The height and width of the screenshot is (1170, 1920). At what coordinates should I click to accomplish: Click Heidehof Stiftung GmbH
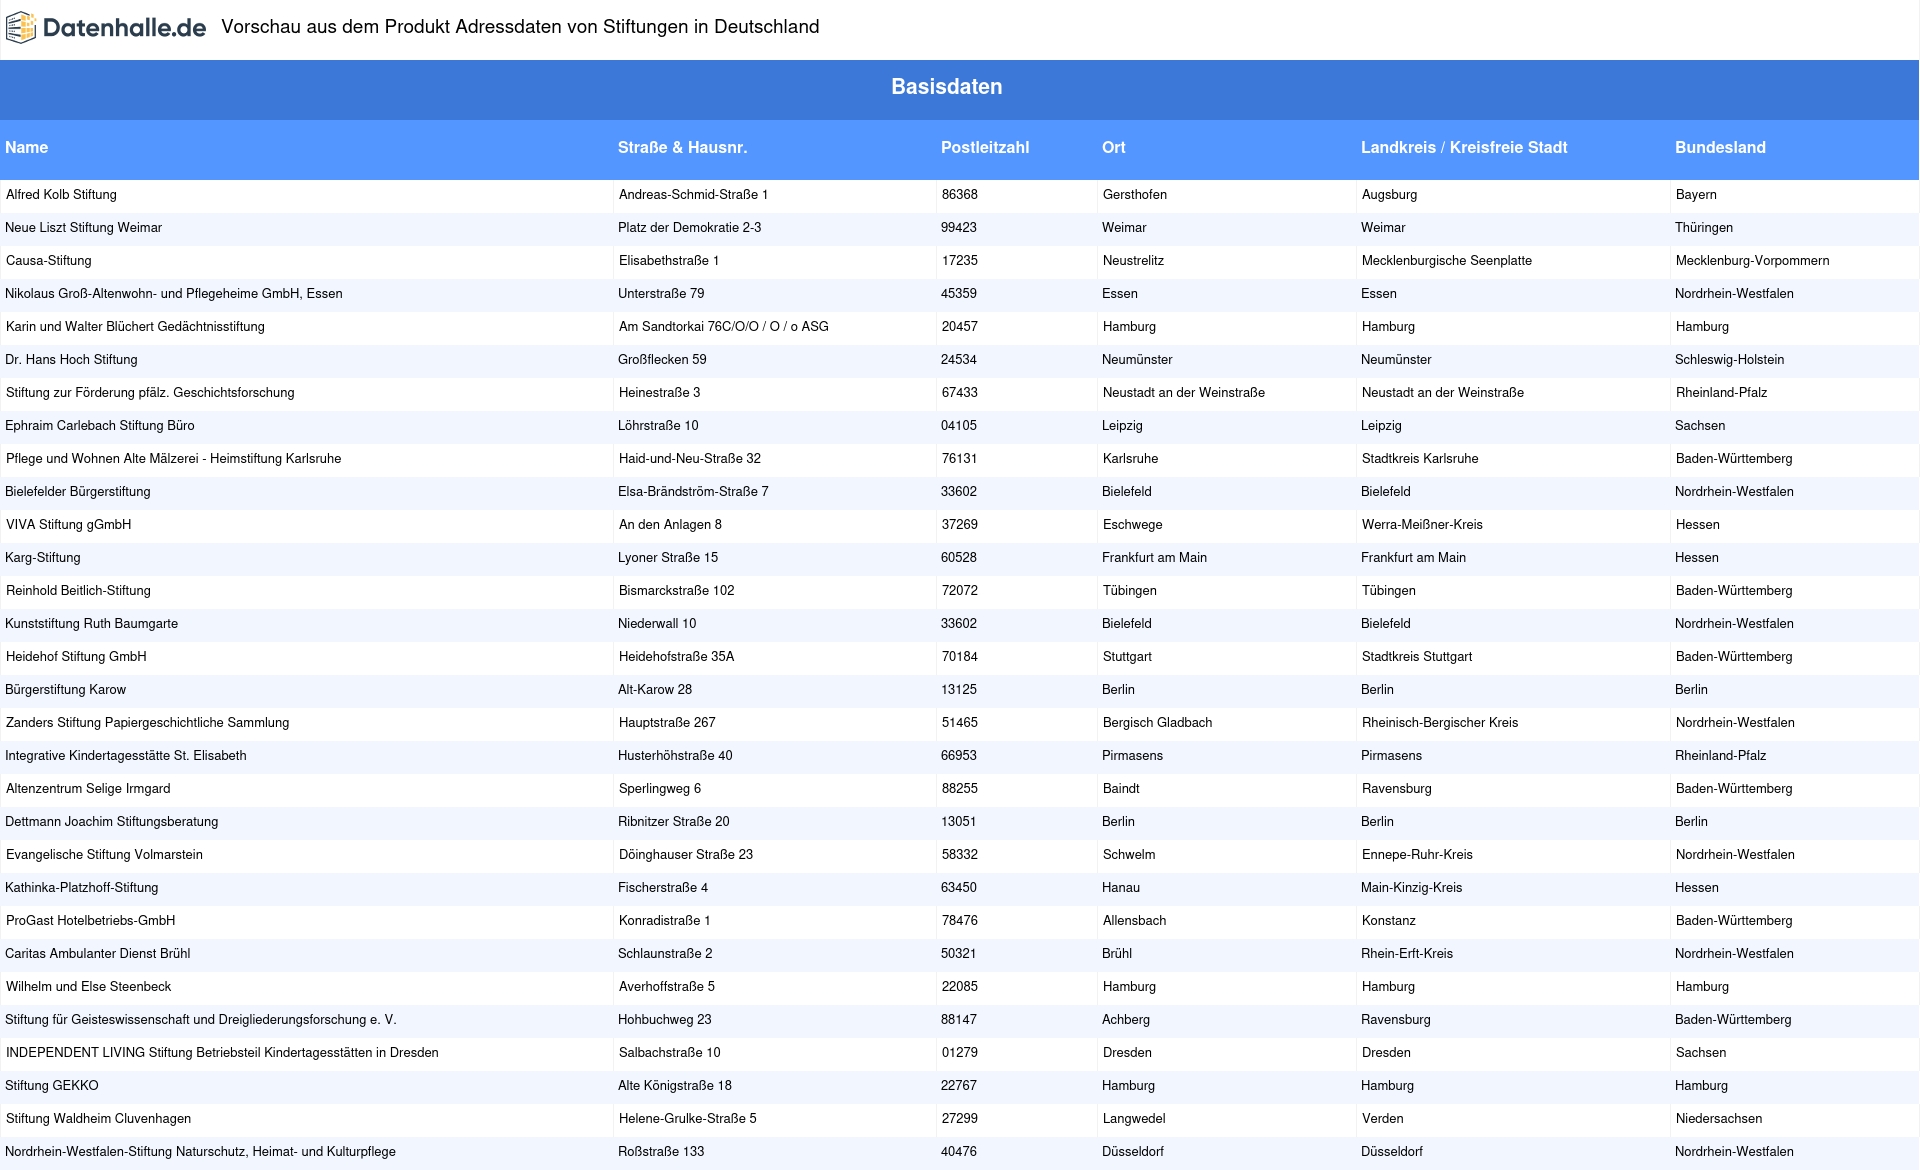[x=76, y=657]
